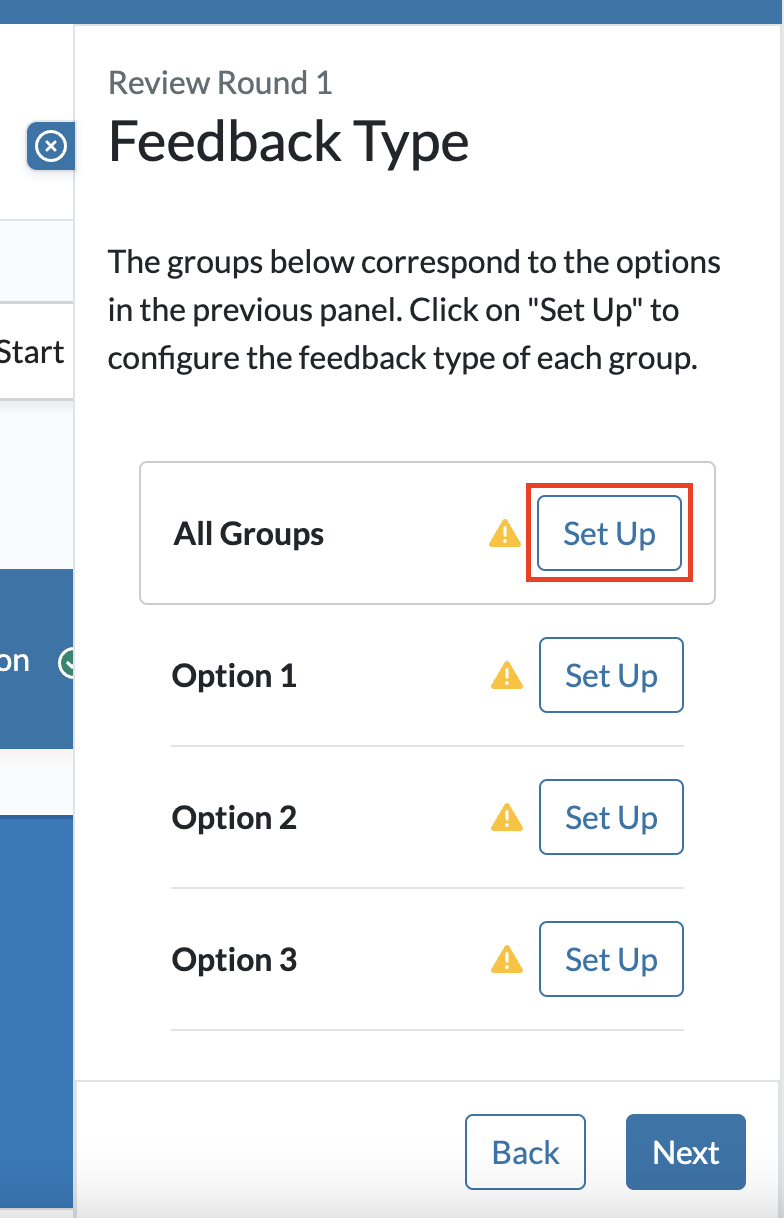The image size is (784, 1218).
Task: Click the Back button
Action: pos(525,1152)
